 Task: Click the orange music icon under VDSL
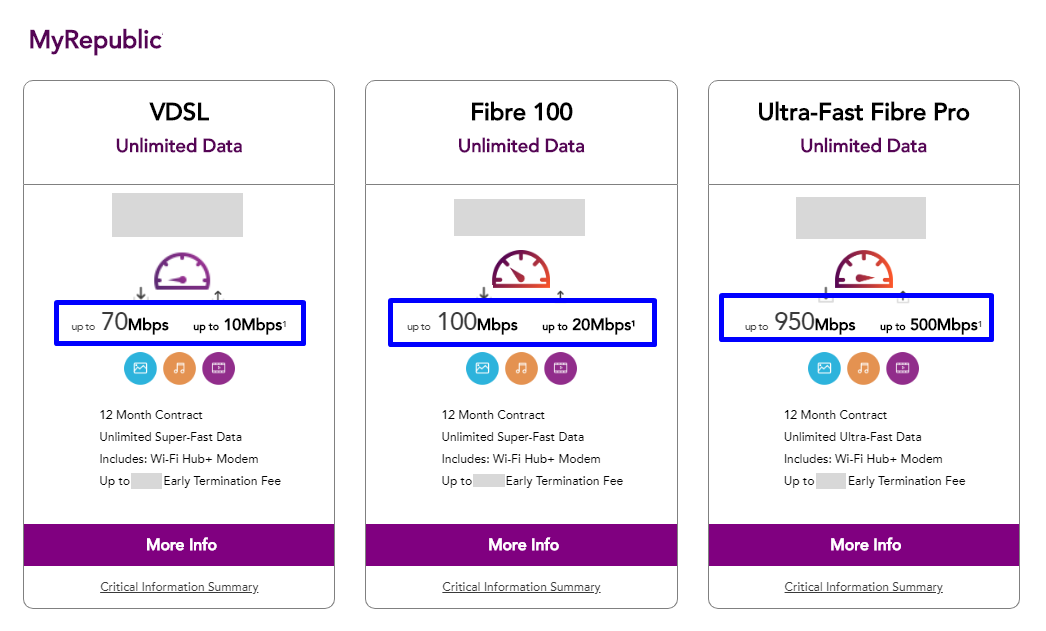pos(179,368)
